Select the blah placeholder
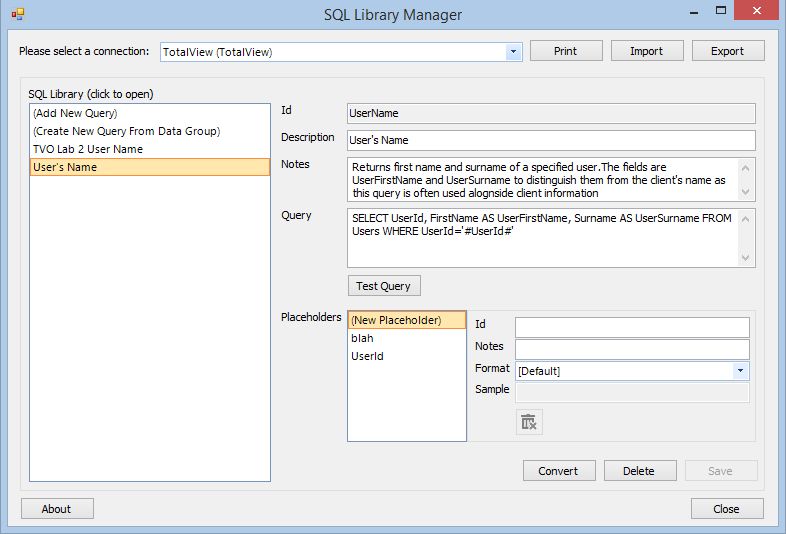The width and height of the screenshot is (786, 534). pyautogui.click(x=407, y=338)
